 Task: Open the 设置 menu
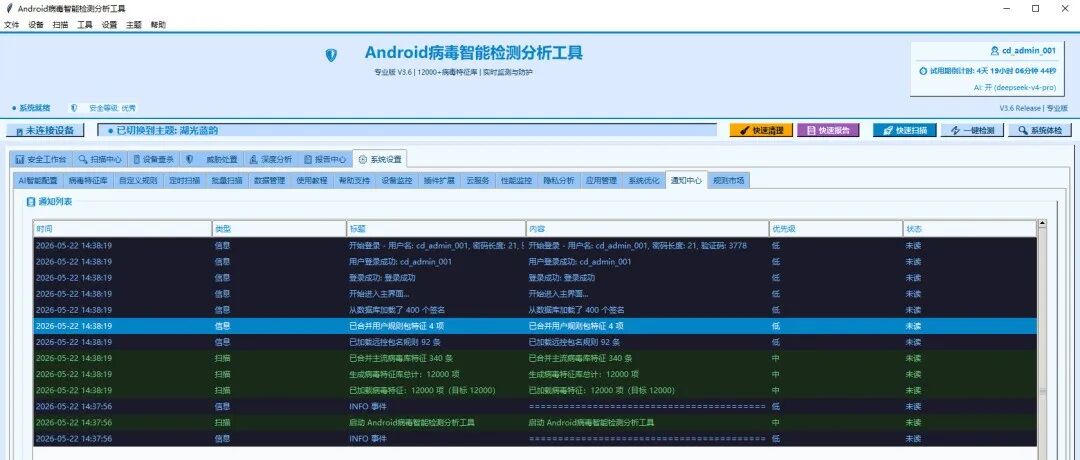click(x=109, y=25)
